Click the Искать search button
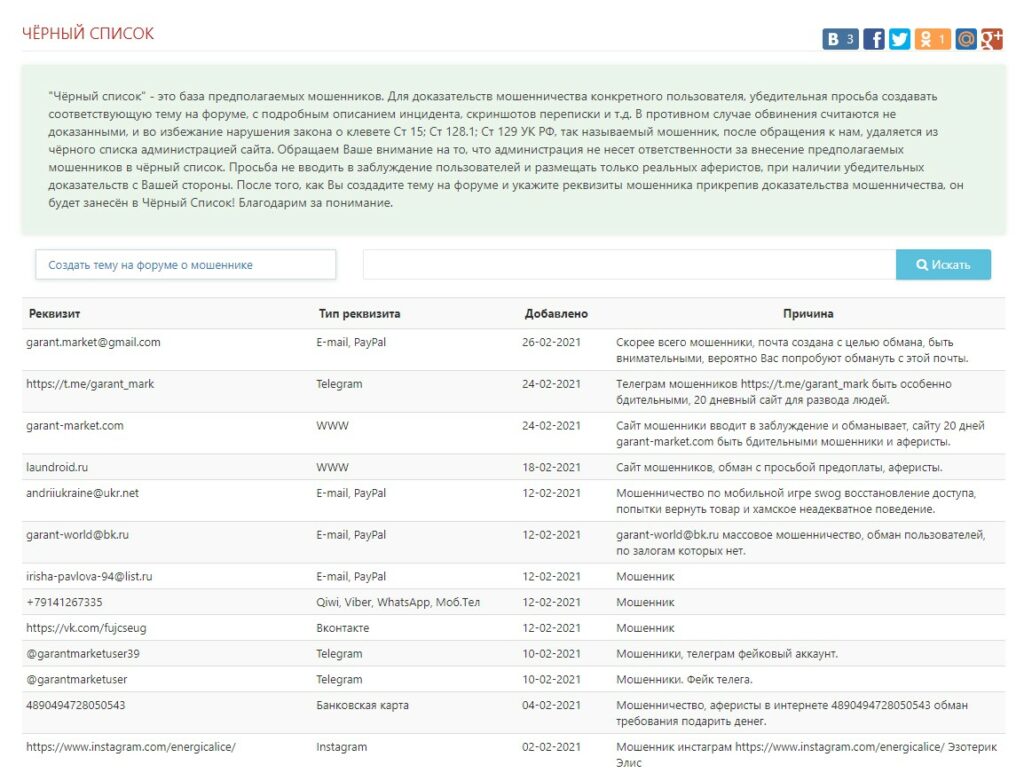 pos(943,265)
